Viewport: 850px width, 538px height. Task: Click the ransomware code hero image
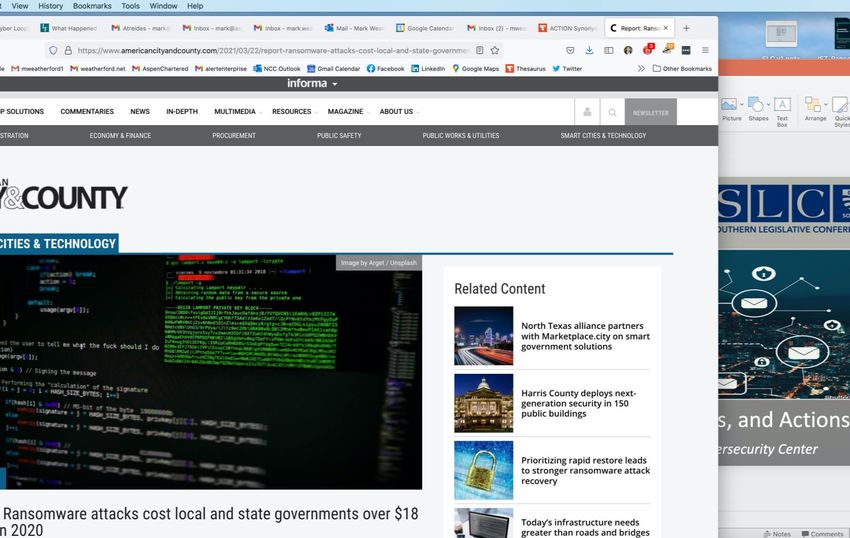[211, 372]
